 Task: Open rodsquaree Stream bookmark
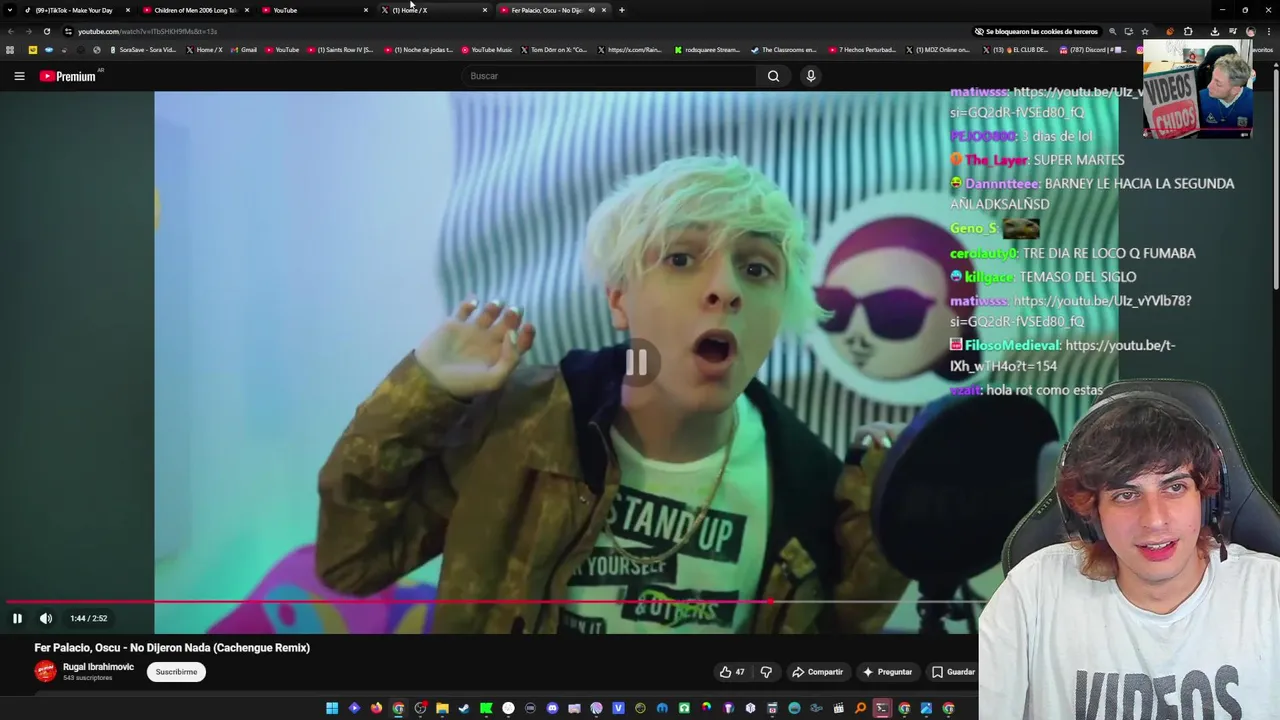708,50
